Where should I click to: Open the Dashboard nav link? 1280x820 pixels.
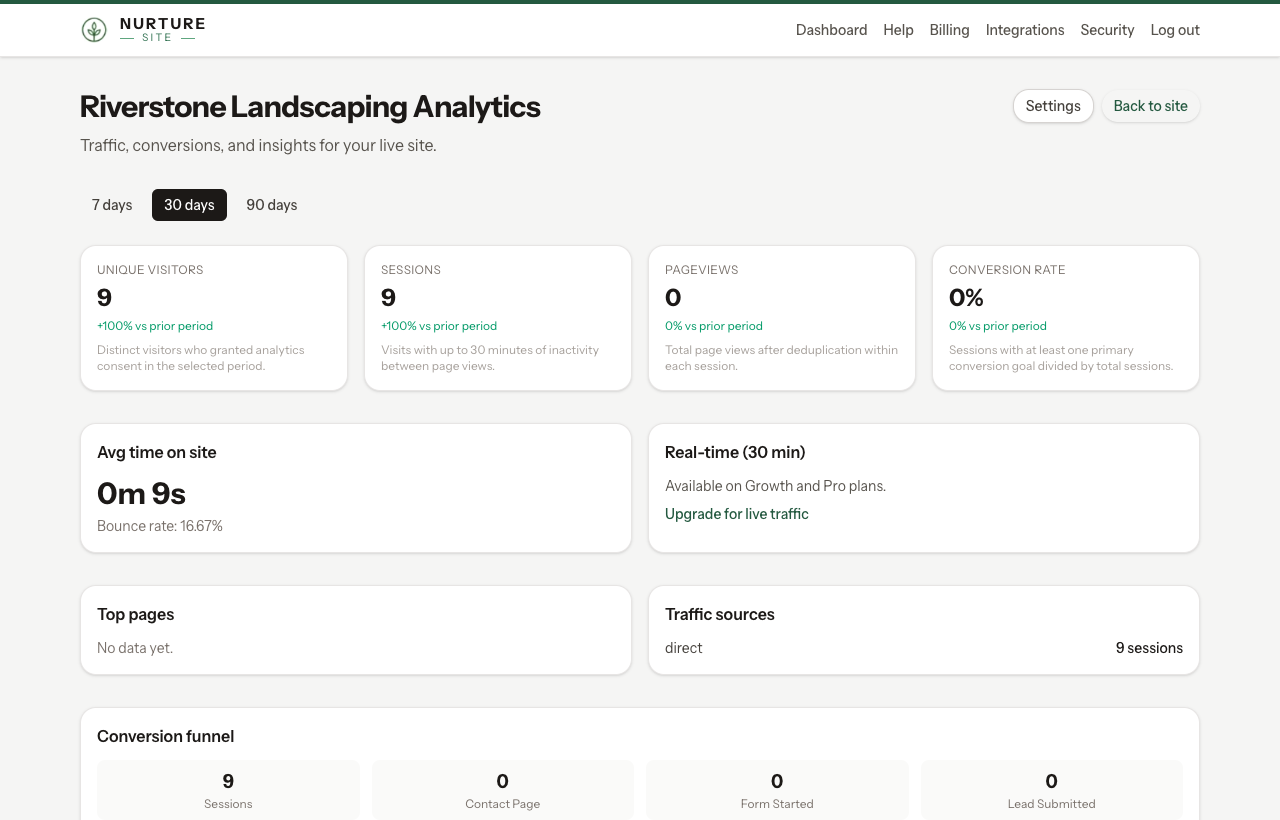(831, 30)
